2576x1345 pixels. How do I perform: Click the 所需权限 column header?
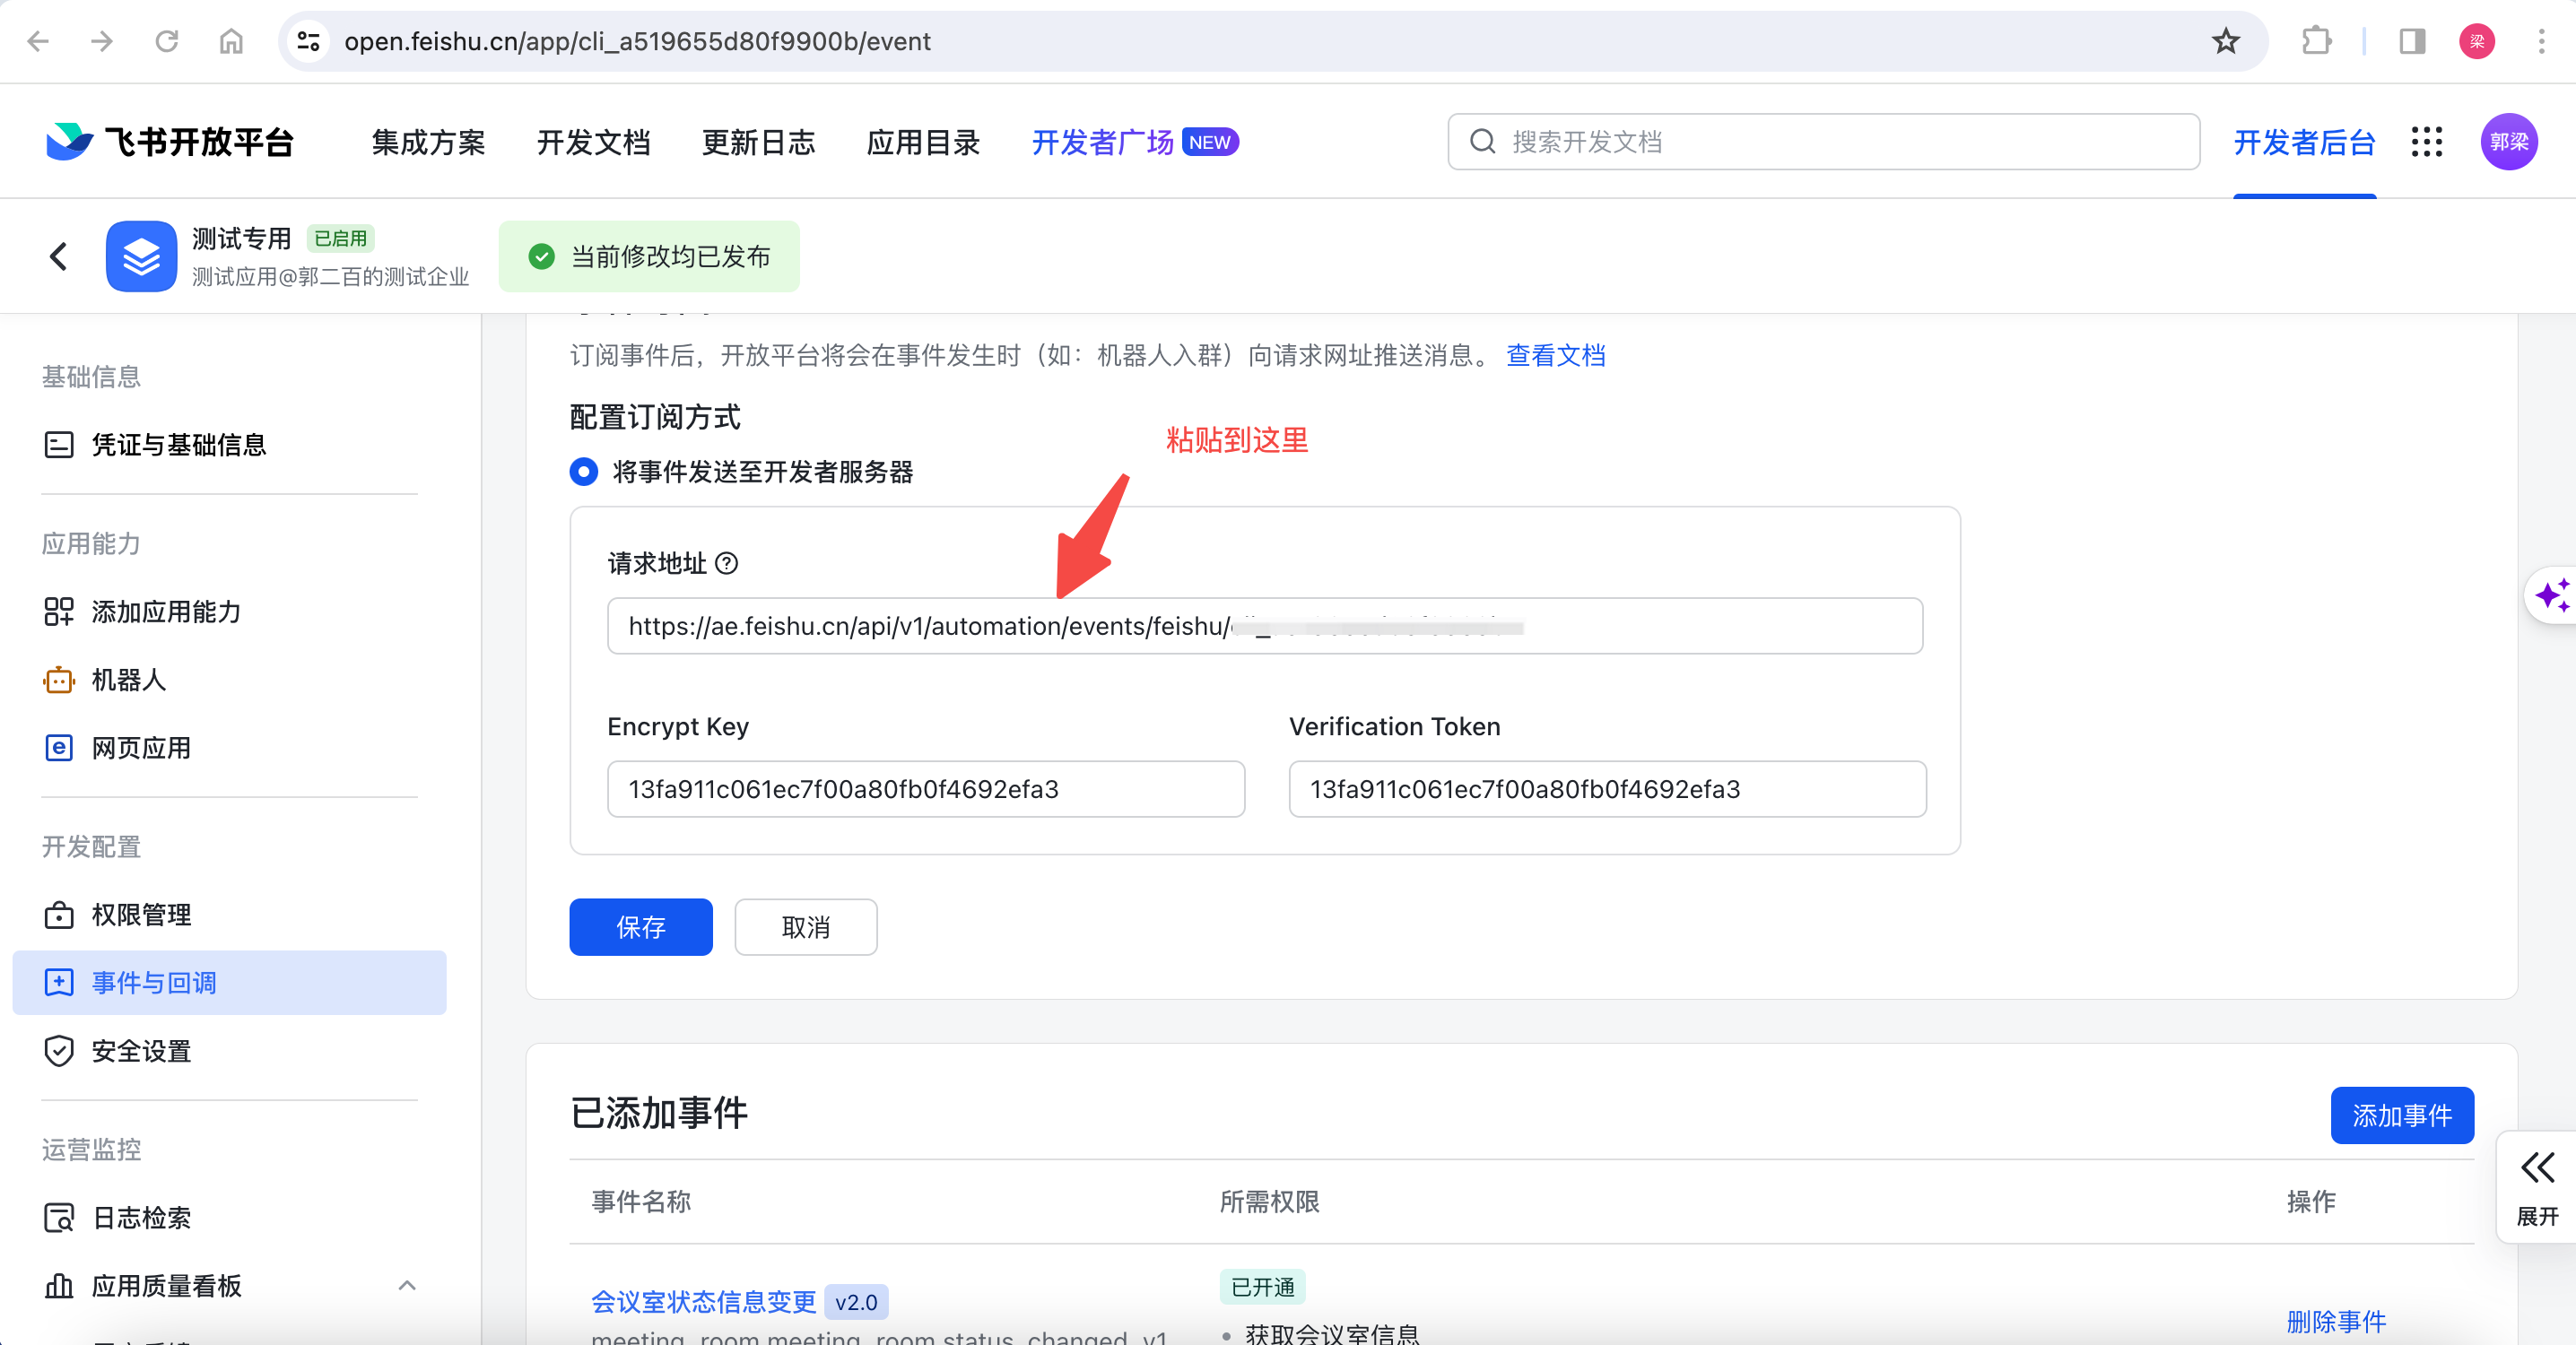pos(1269,1202)
